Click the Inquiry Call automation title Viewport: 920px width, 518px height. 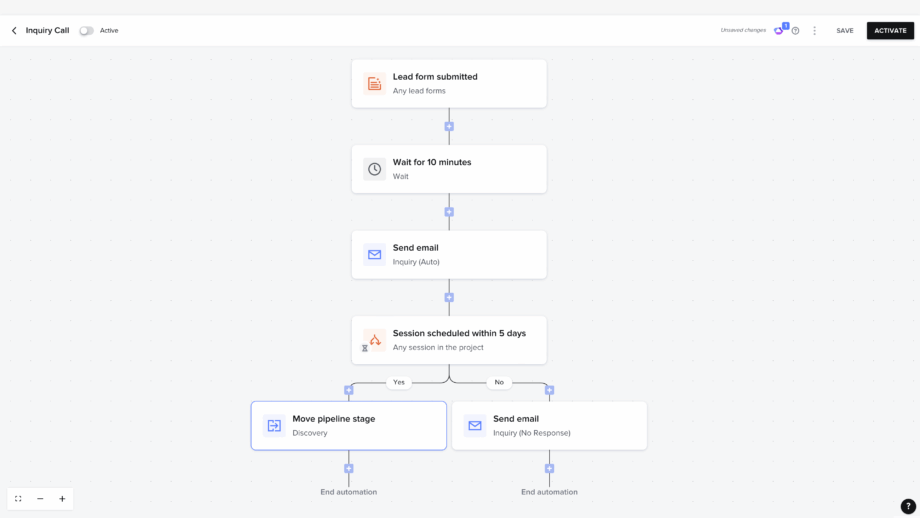point(48,31)
